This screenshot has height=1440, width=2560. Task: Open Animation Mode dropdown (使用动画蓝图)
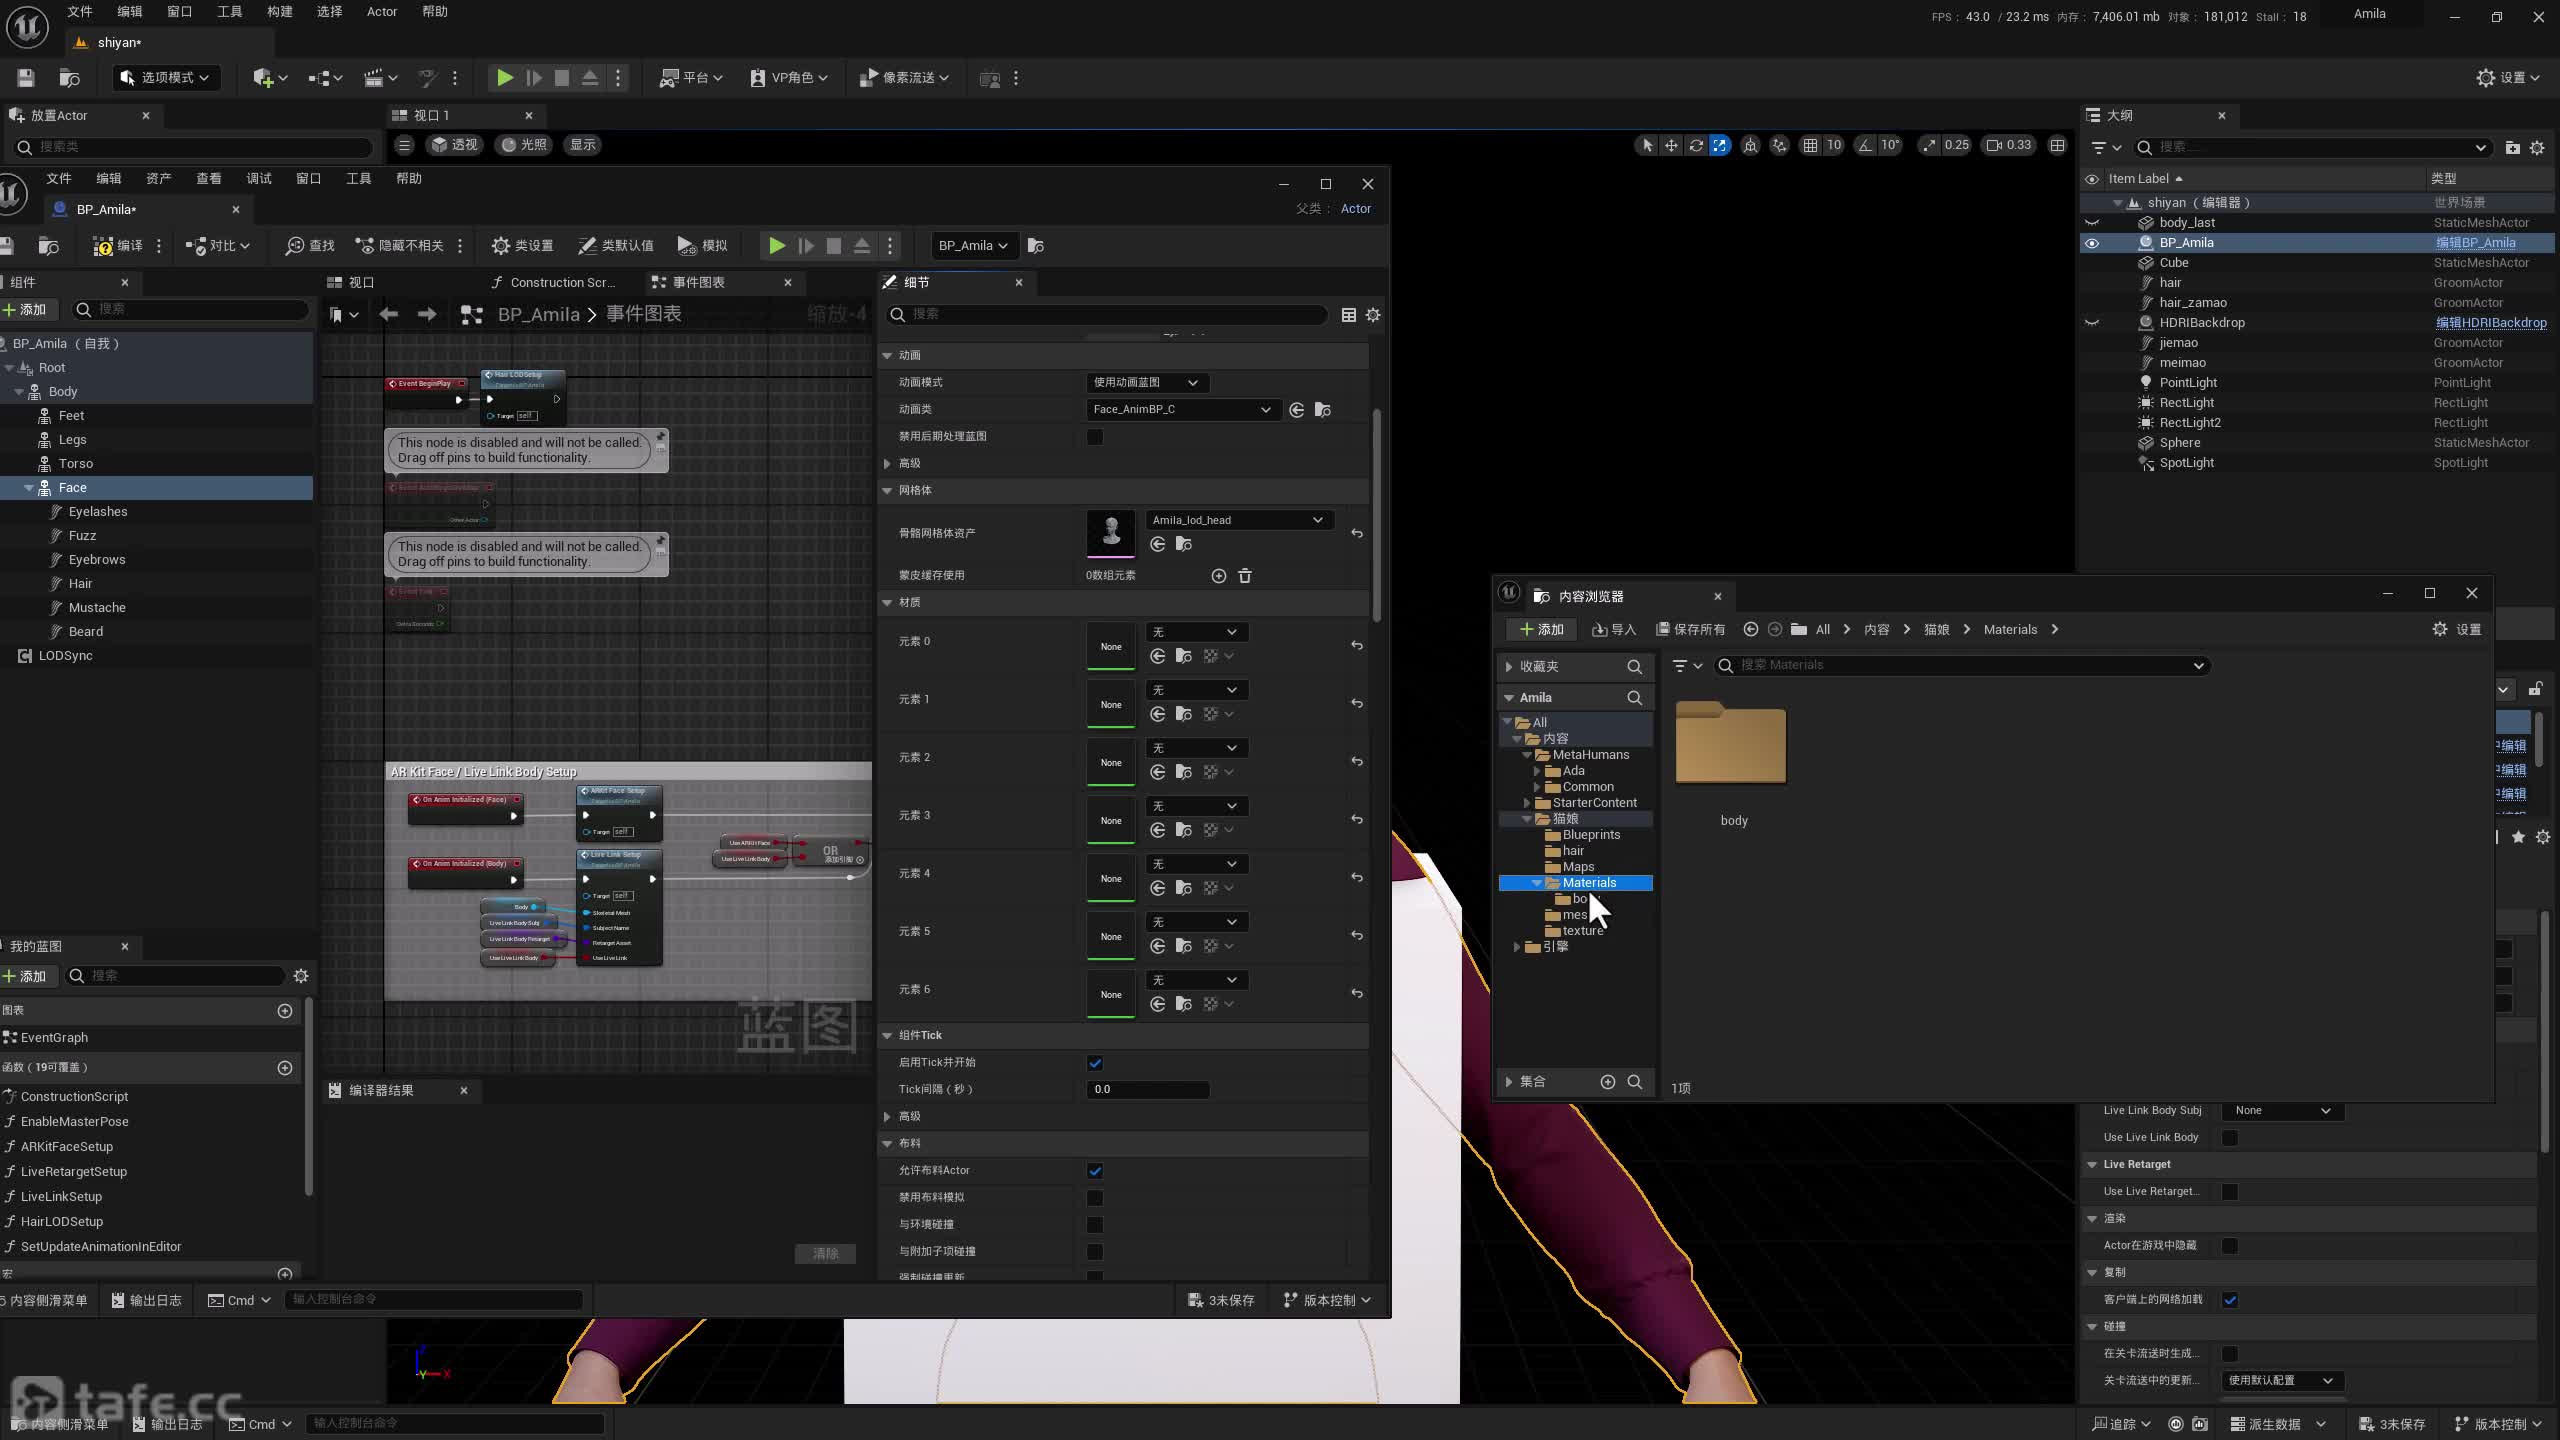click(1146, 382)
